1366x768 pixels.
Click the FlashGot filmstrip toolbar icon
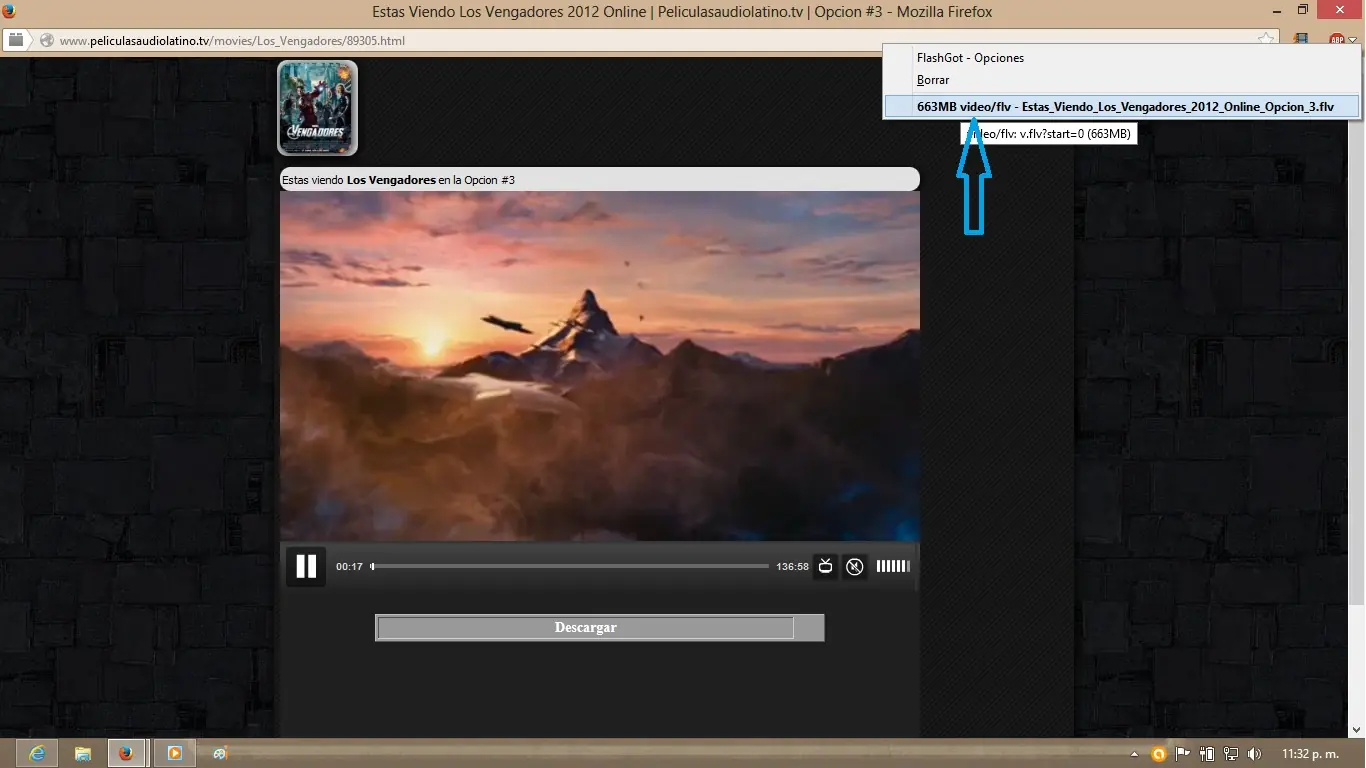click(1301, 40)
